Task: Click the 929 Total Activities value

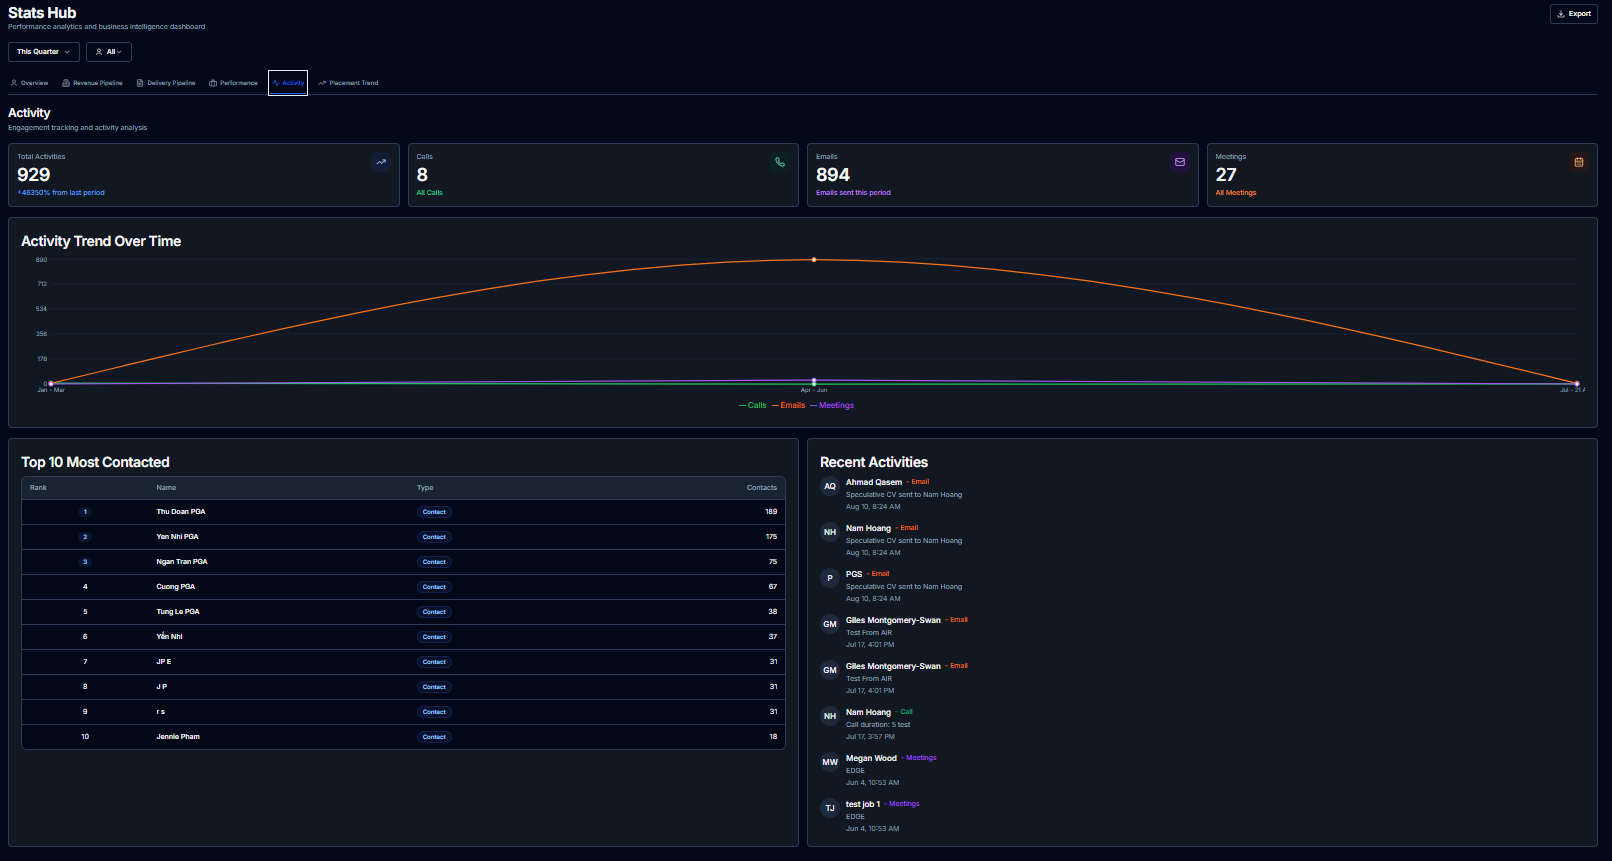Action: (34, 175)
